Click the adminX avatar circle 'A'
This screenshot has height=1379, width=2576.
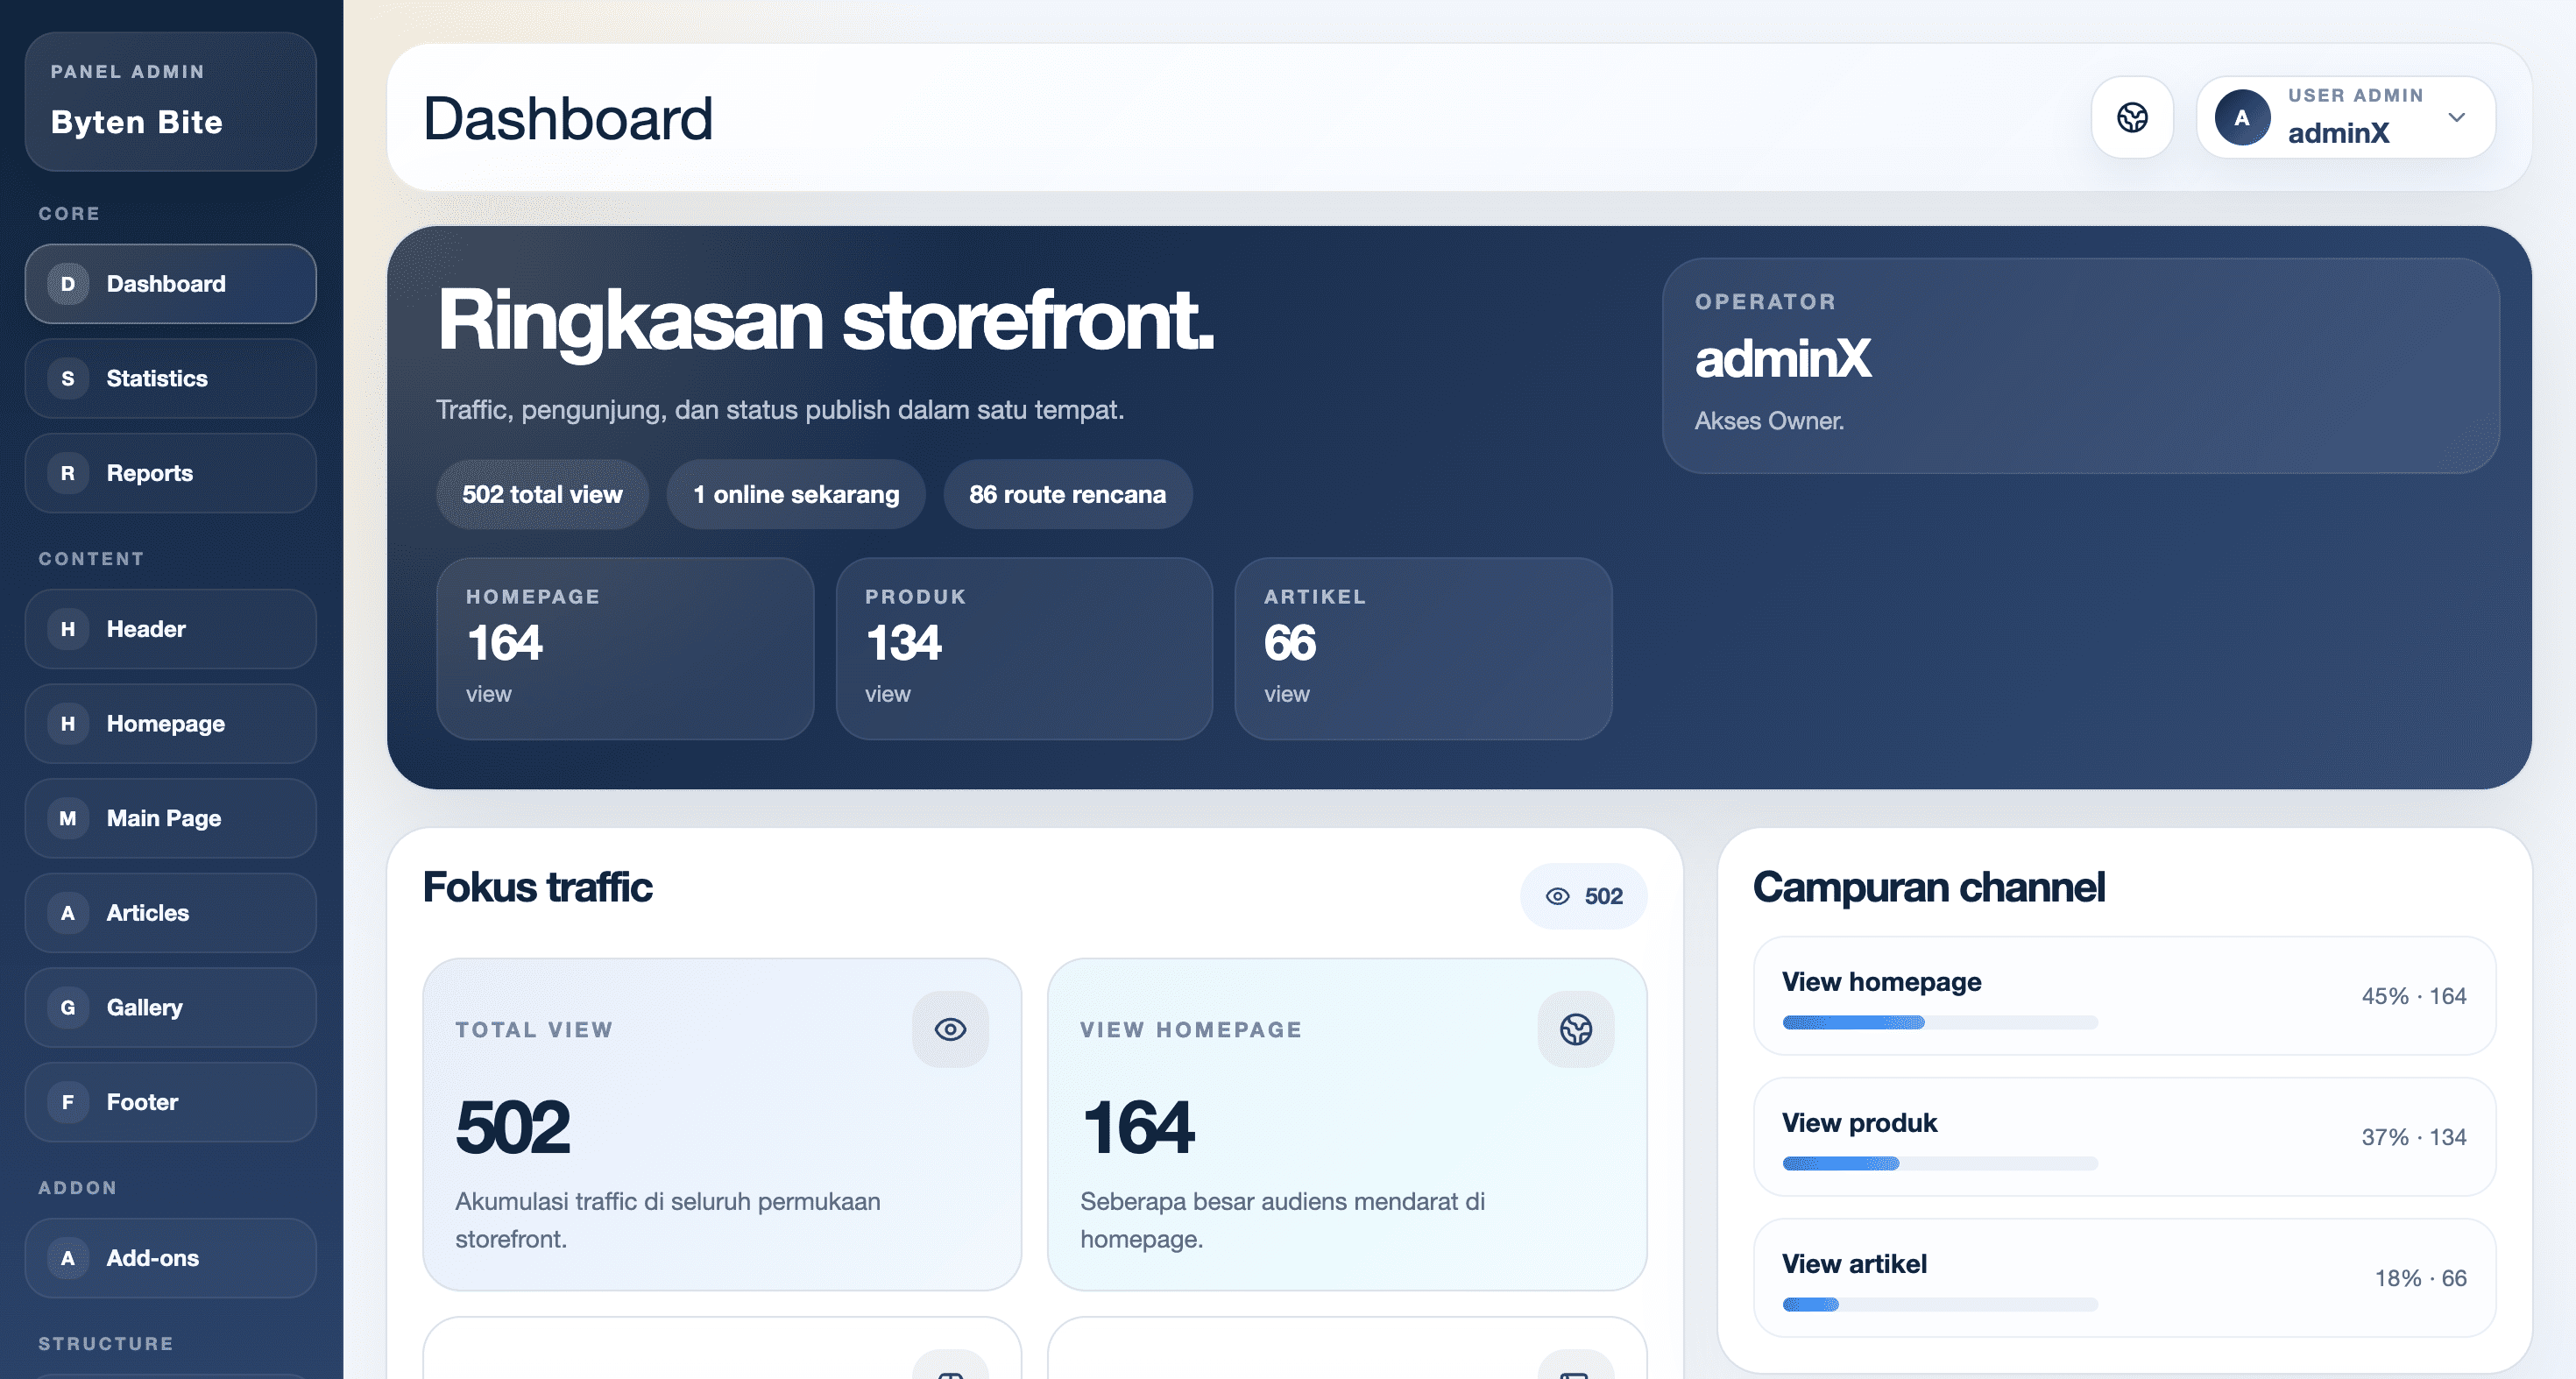click(x=2242, y=118)
